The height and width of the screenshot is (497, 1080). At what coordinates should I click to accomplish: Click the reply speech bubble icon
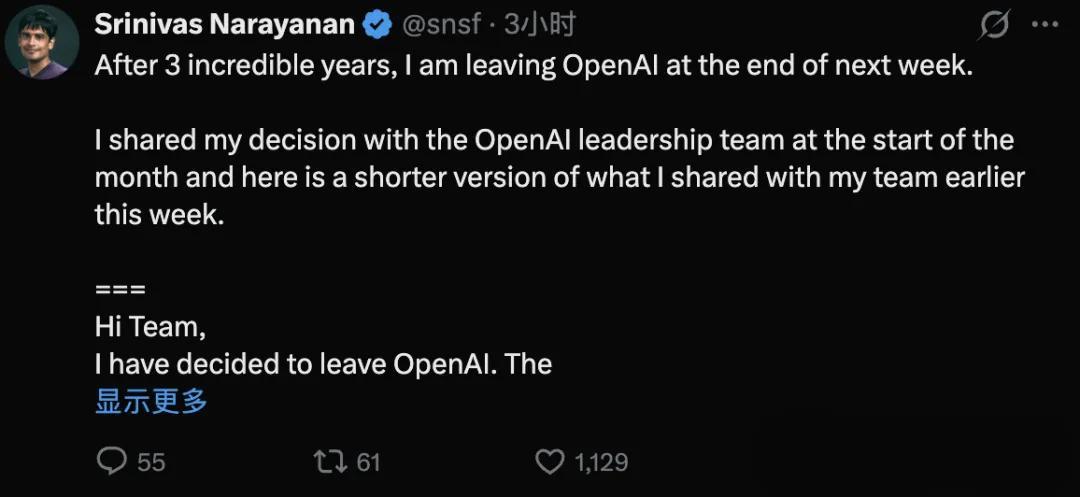pyautogui.click(x=111, y=461)
